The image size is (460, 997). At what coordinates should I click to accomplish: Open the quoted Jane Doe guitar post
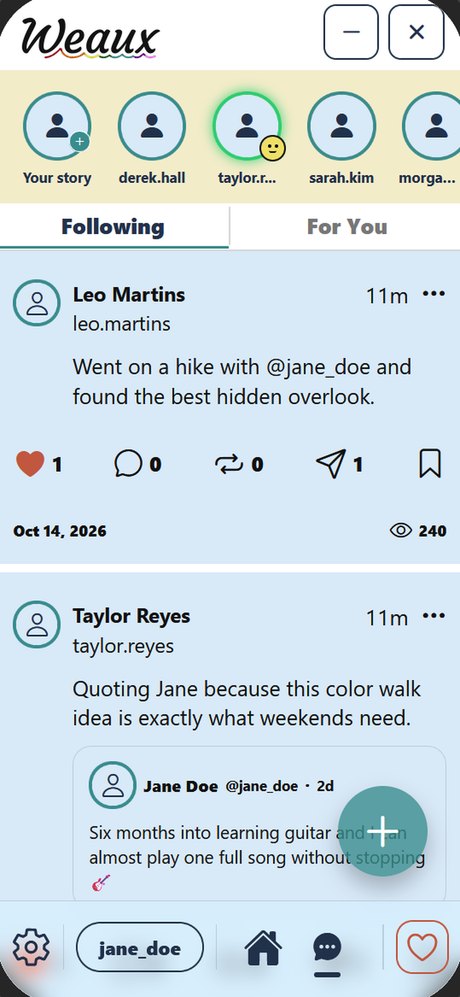tap(259, 823)
